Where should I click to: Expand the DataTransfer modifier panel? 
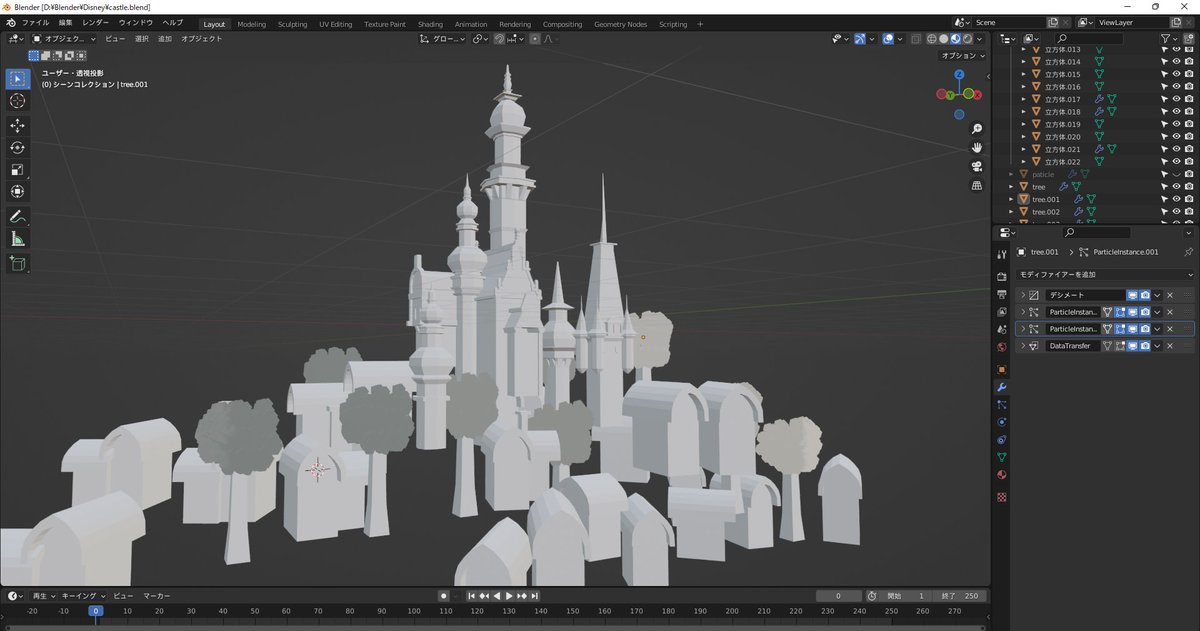(x=1023, y=346)
